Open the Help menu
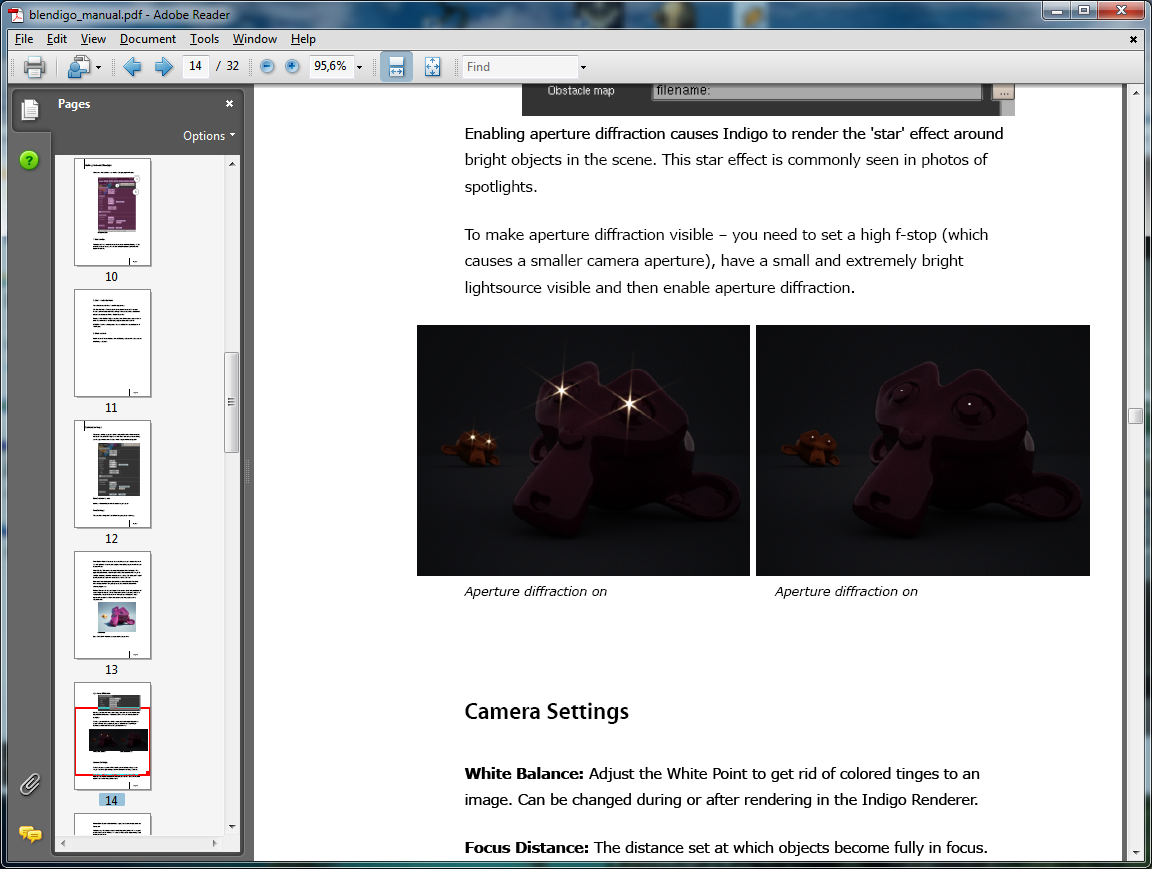This screenshot has height=869, width=1152. tap(303, 39)
